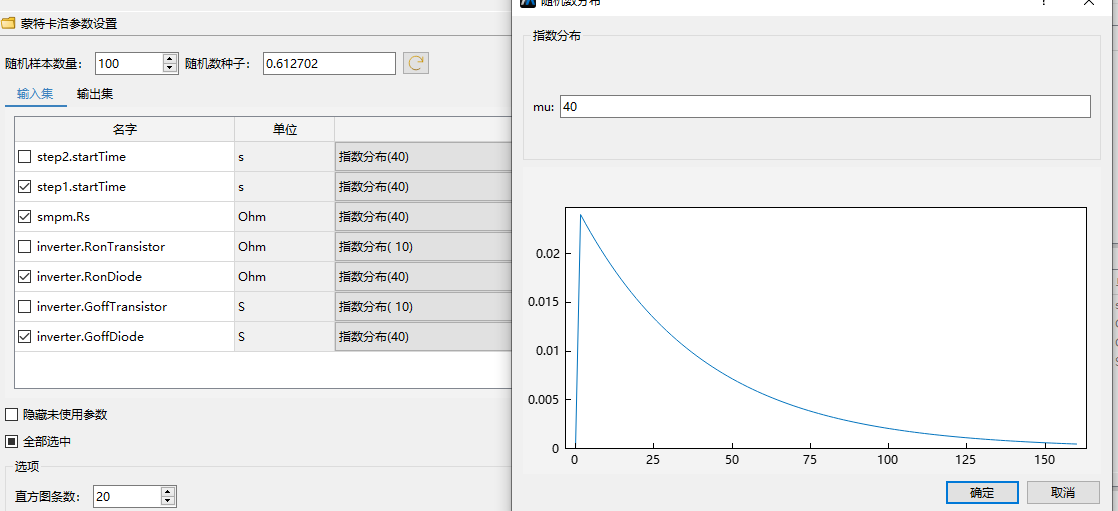The image size is (1118, 511).
Task: Click the s unit cell for step1.startTime
Action: pos(284,187)
